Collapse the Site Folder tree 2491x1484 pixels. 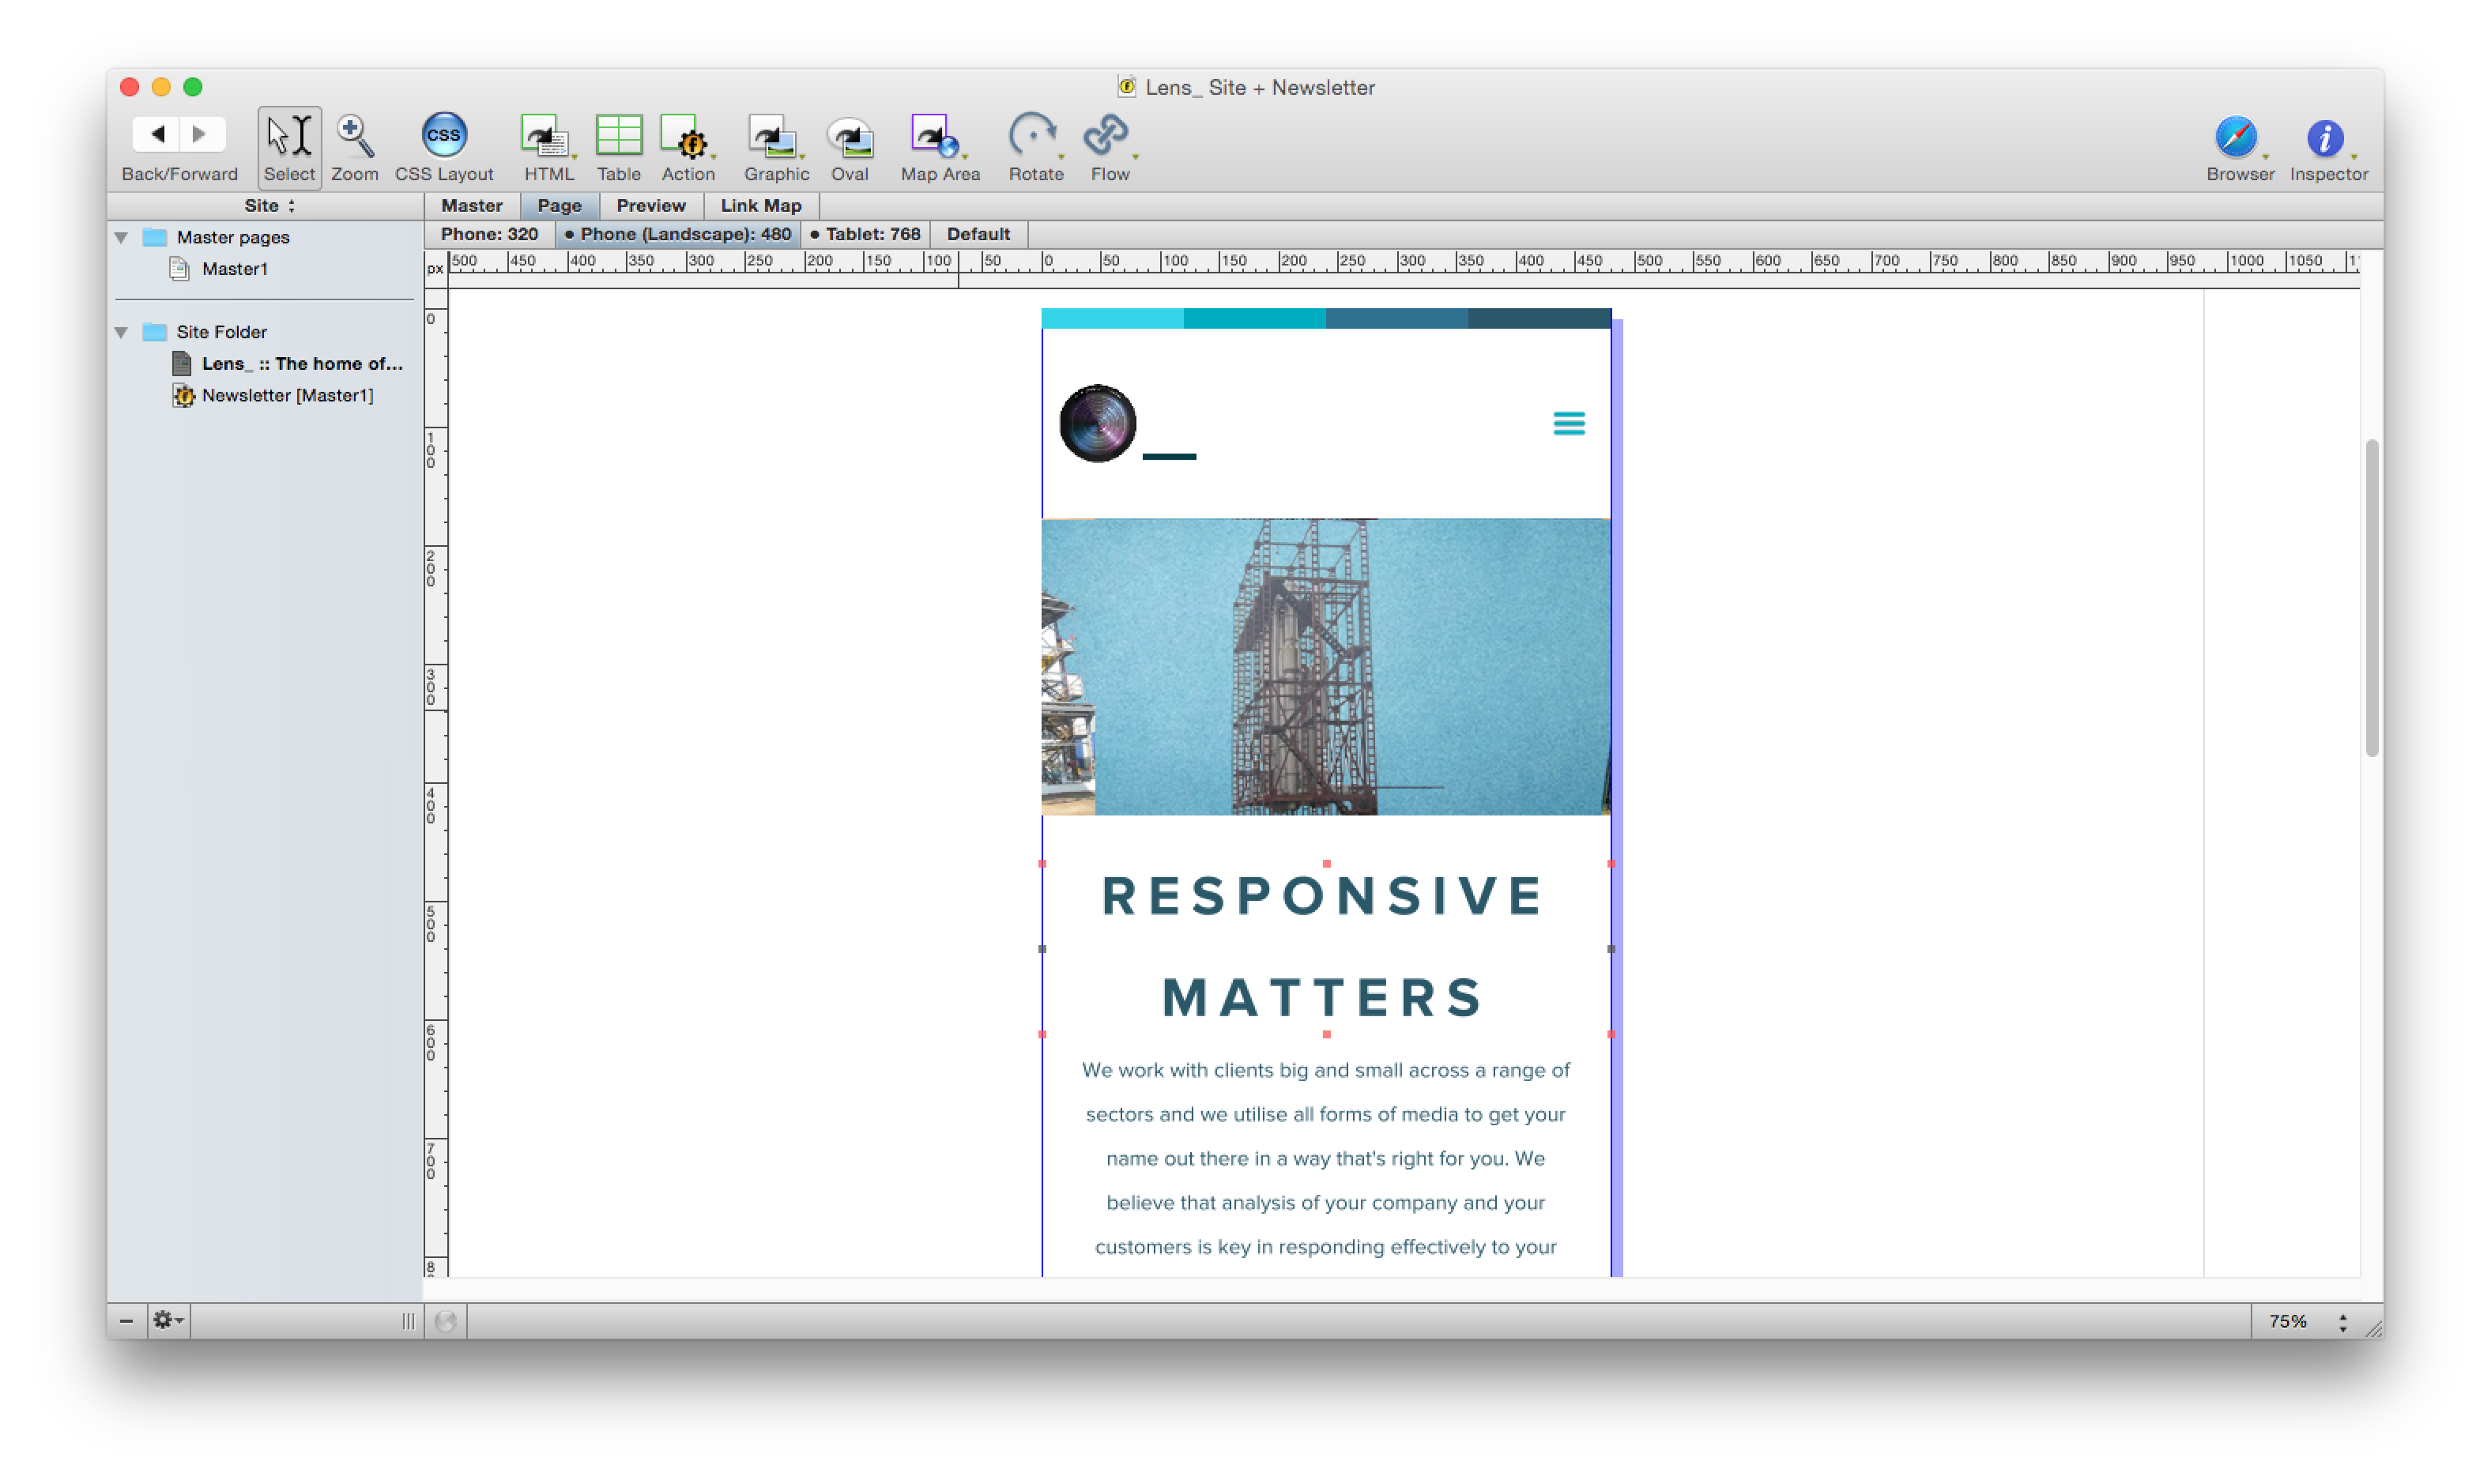[x=122, y=332]
